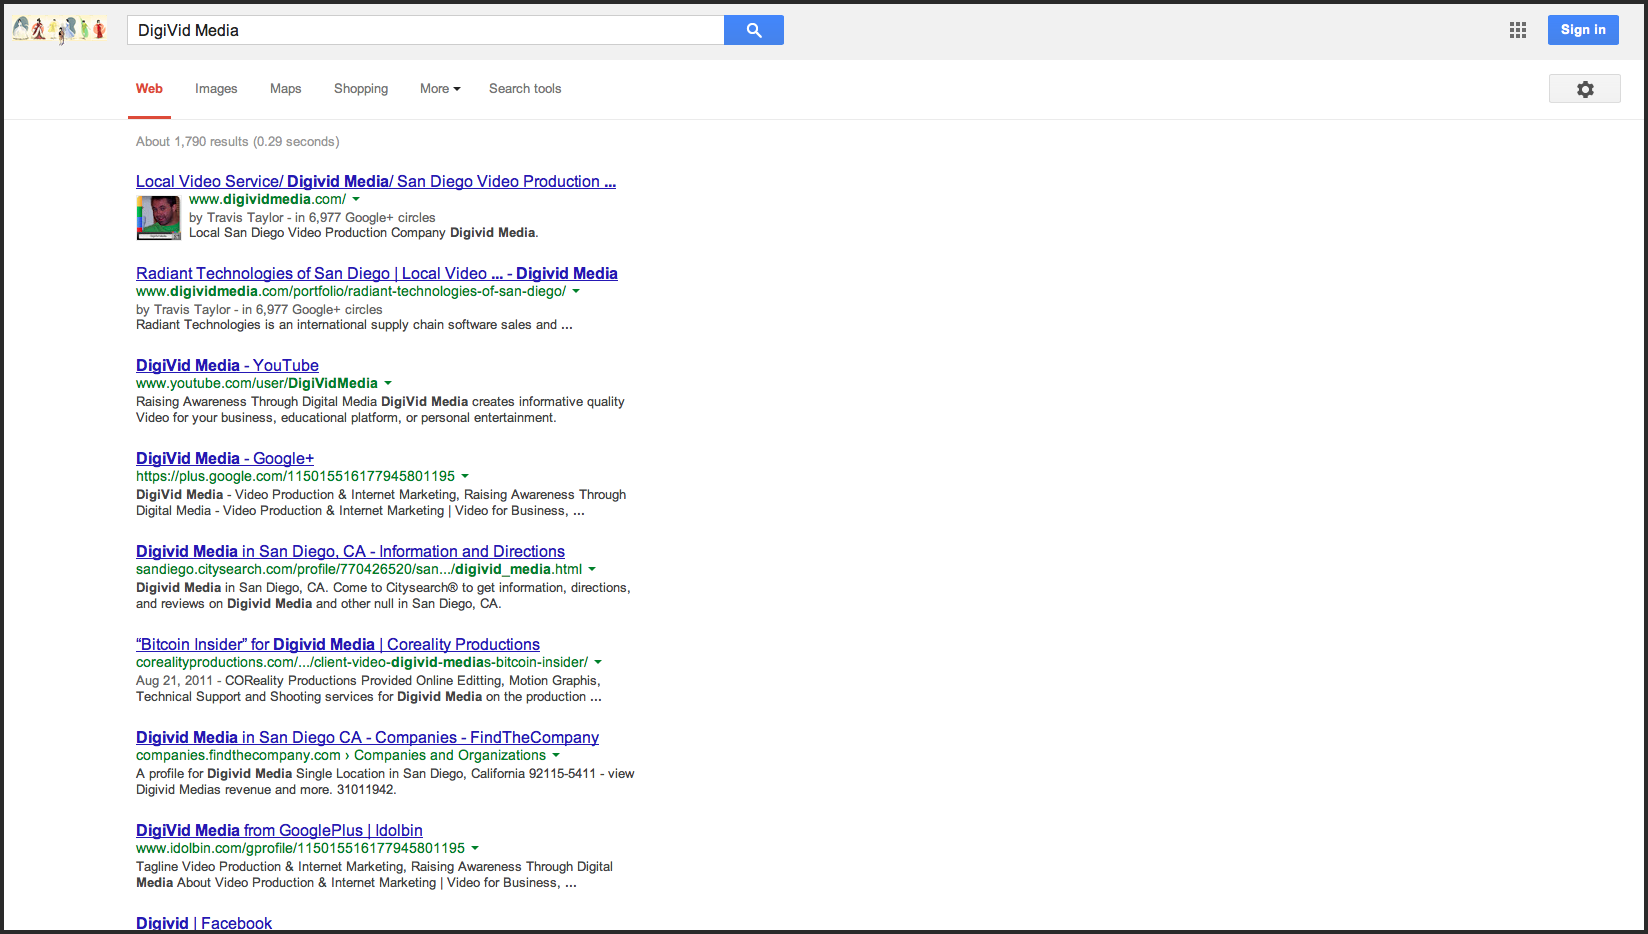Expand arrow next to sandiego.citysearch.com URL
The width and height of the screenshot is (1648, 934).
click(x=592, y=570)
